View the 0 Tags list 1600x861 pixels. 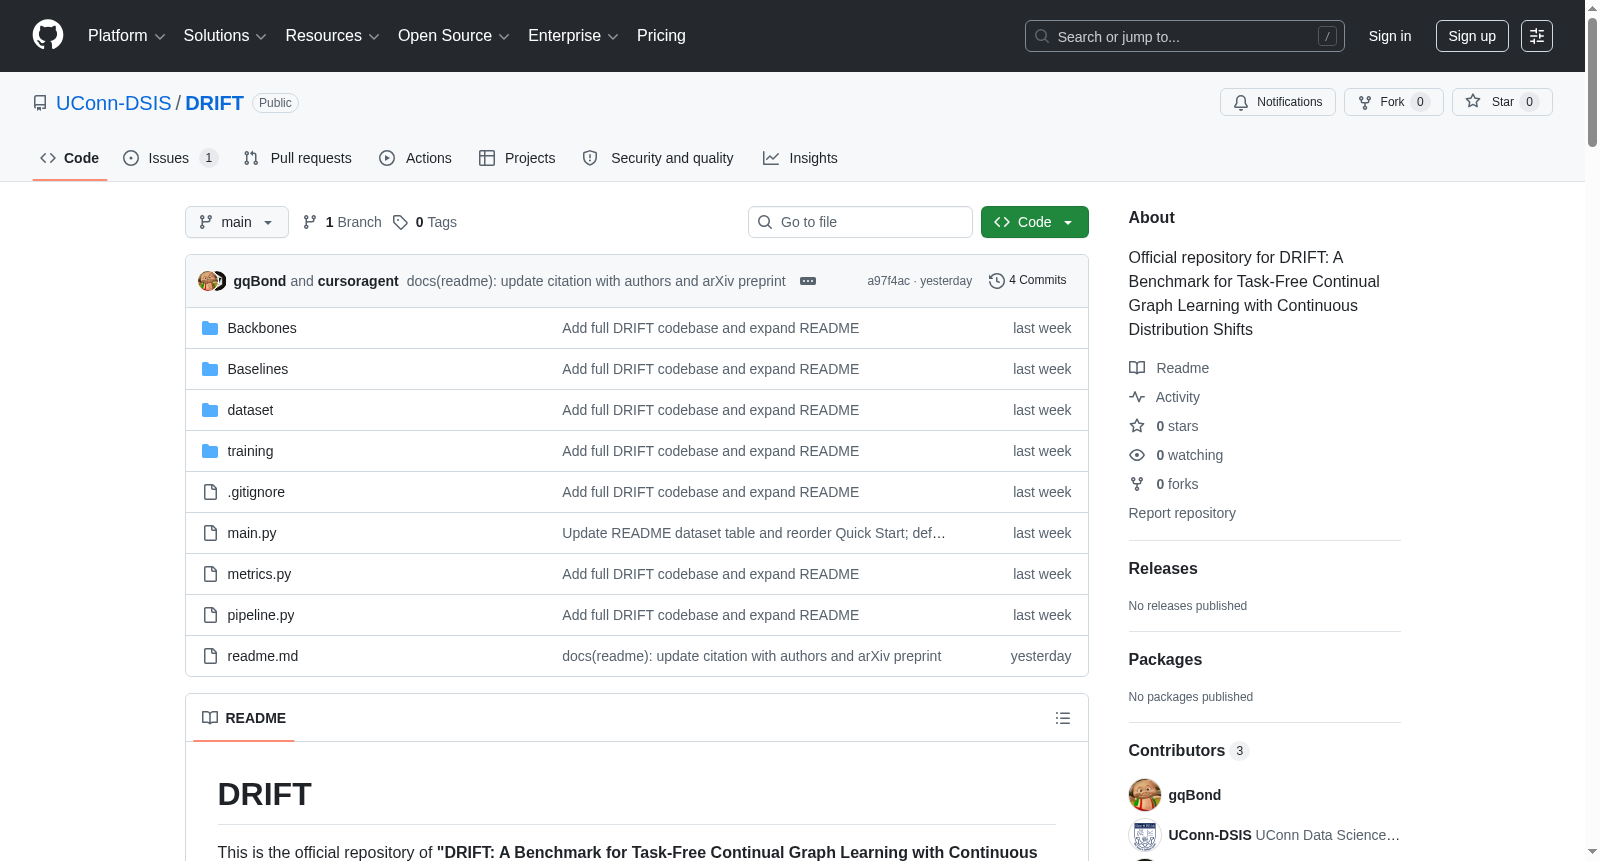point(425,222)
